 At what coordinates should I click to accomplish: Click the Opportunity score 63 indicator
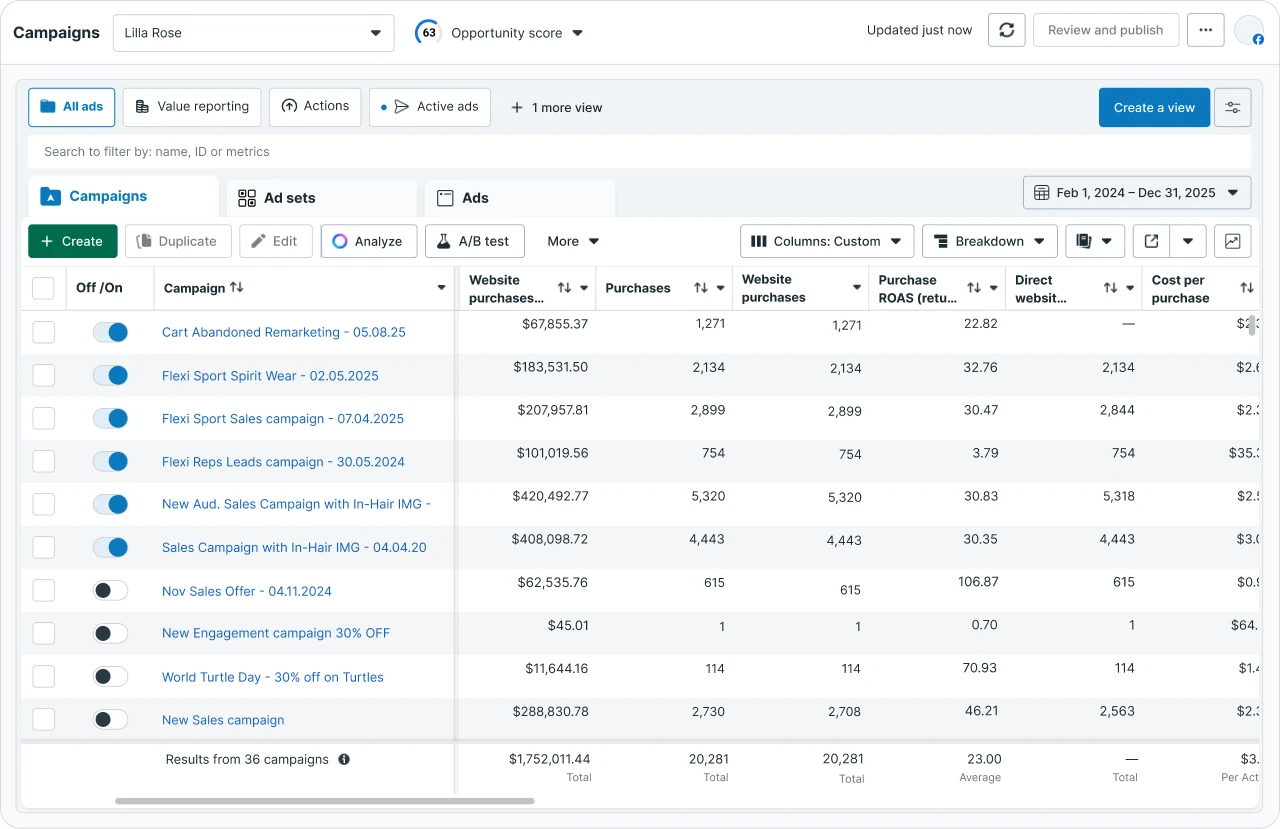(429, 32)
